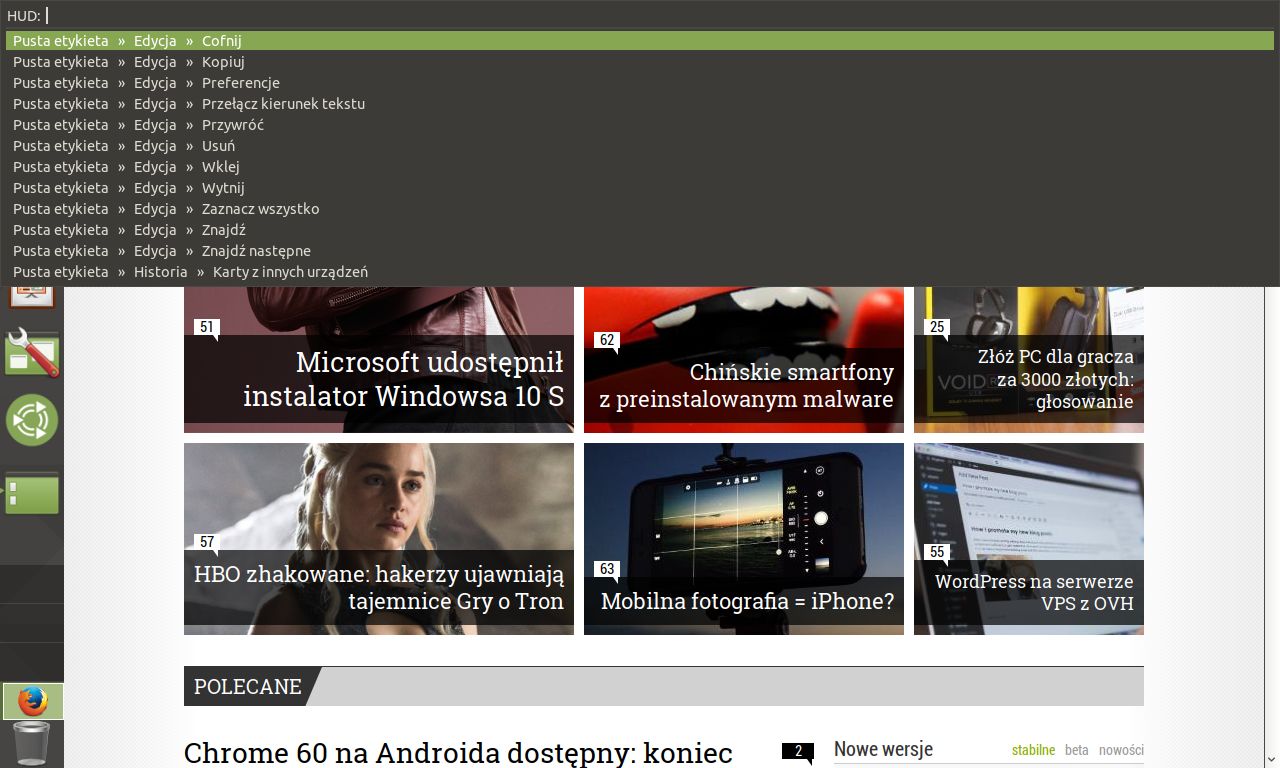The image size is (1280, 768).
Task: Select HUD entry Edycja » Wklej
Action: 640,167
